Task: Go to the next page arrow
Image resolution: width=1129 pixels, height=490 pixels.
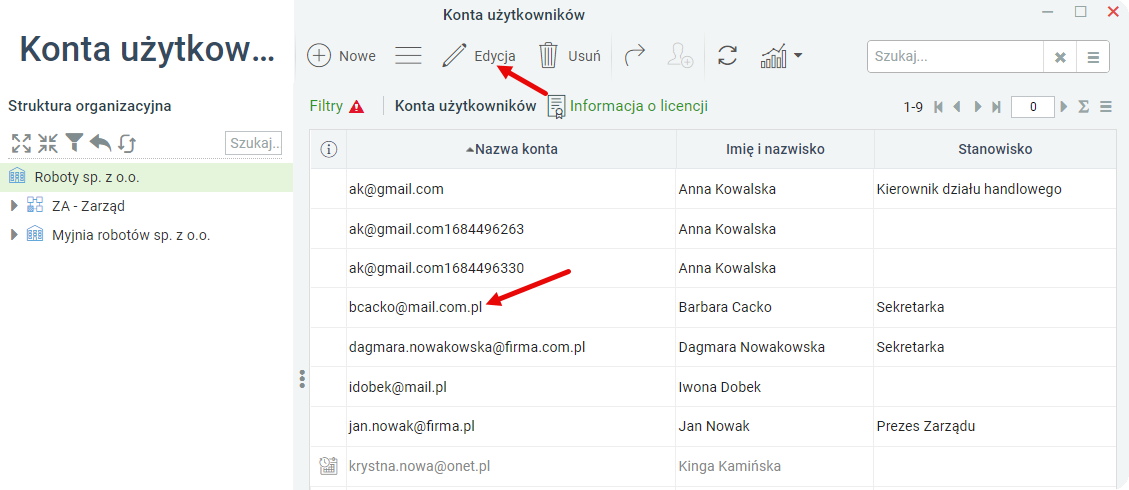Action: [x=977, y=107]
